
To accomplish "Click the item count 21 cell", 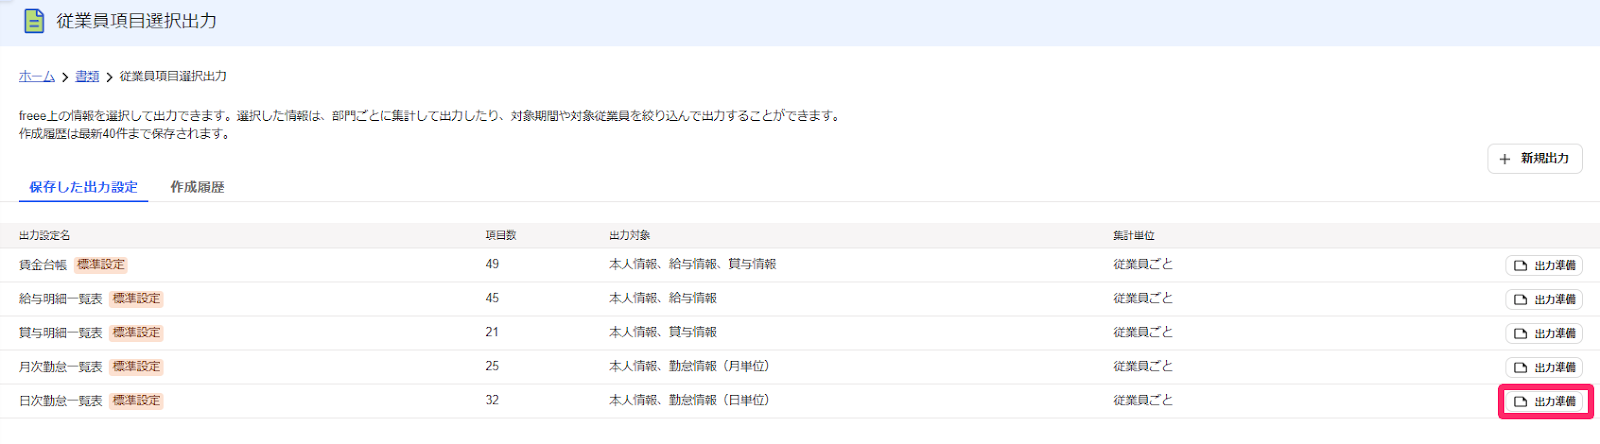I will [492, 332].
